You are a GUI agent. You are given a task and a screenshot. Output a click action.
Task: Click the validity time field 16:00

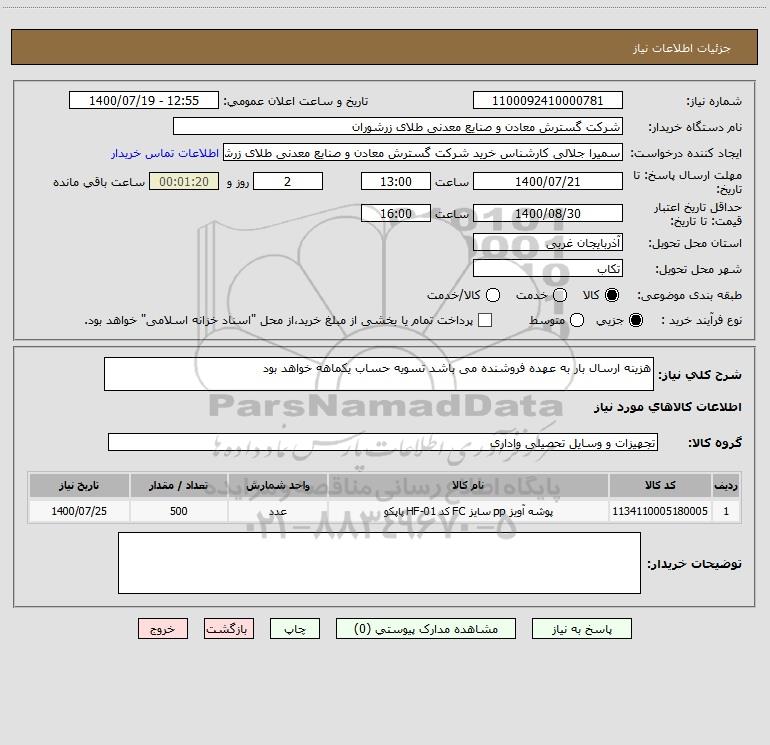point(396,213)
